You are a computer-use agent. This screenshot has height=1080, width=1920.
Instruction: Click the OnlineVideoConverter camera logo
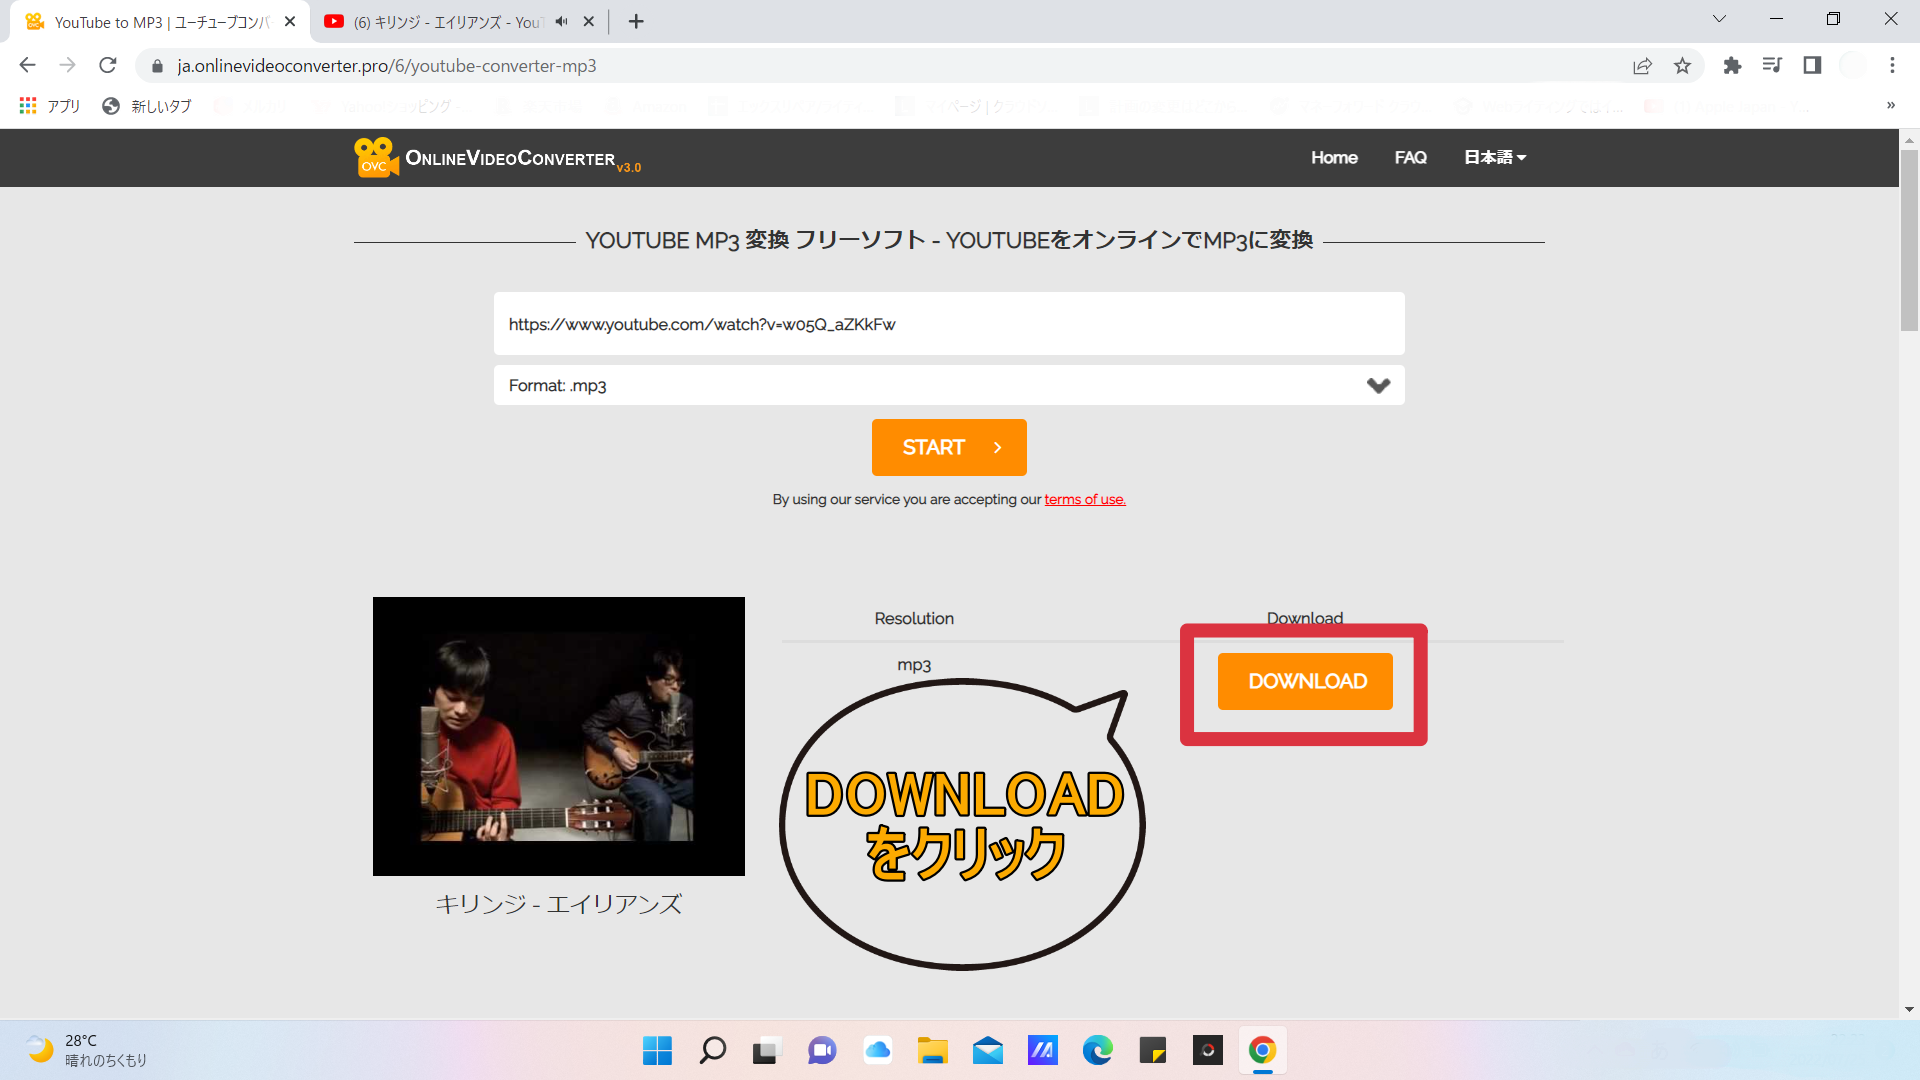click(x=375, y=158)
